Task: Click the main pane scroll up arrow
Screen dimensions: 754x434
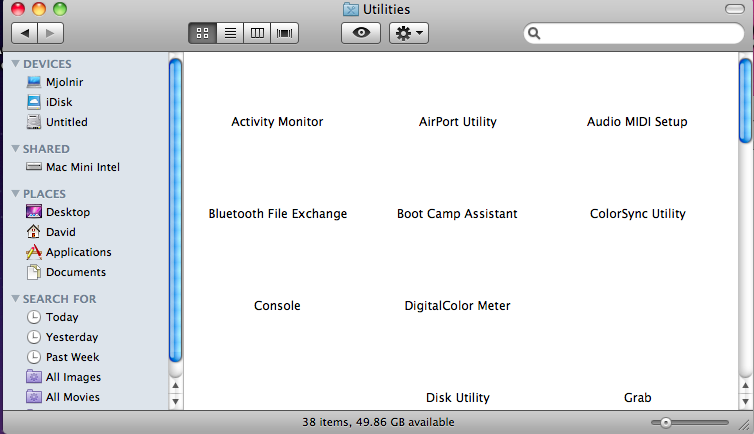Action: coord(745,385)
